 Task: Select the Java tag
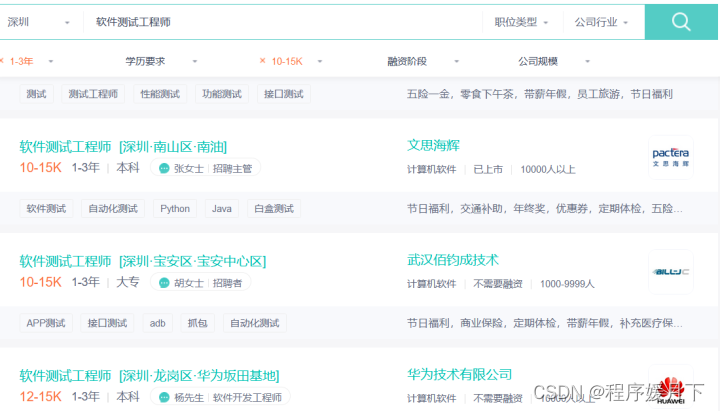click(222, 208)
